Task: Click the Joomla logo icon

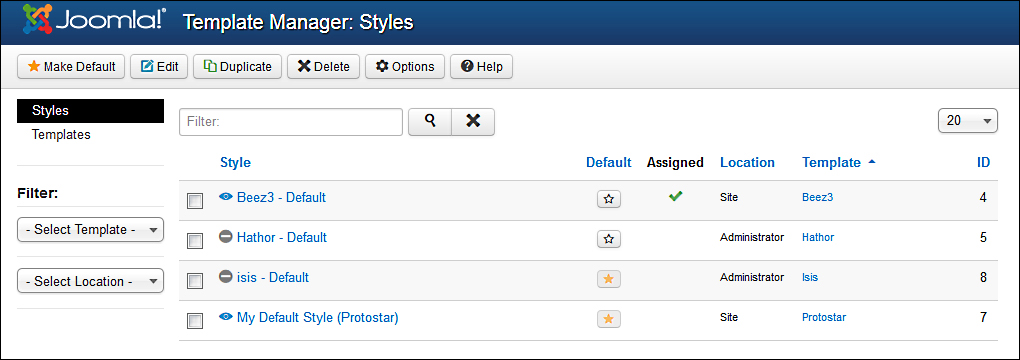Action: (37, 20)
